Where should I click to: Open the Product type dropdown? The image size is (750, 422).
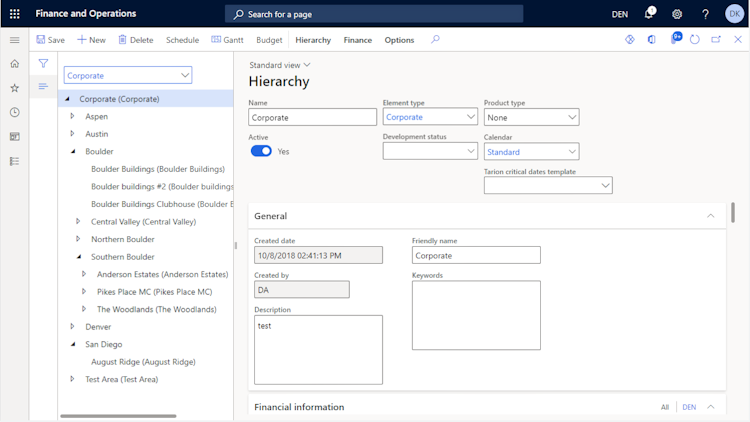pyautogui.click(x=531, y=117)
